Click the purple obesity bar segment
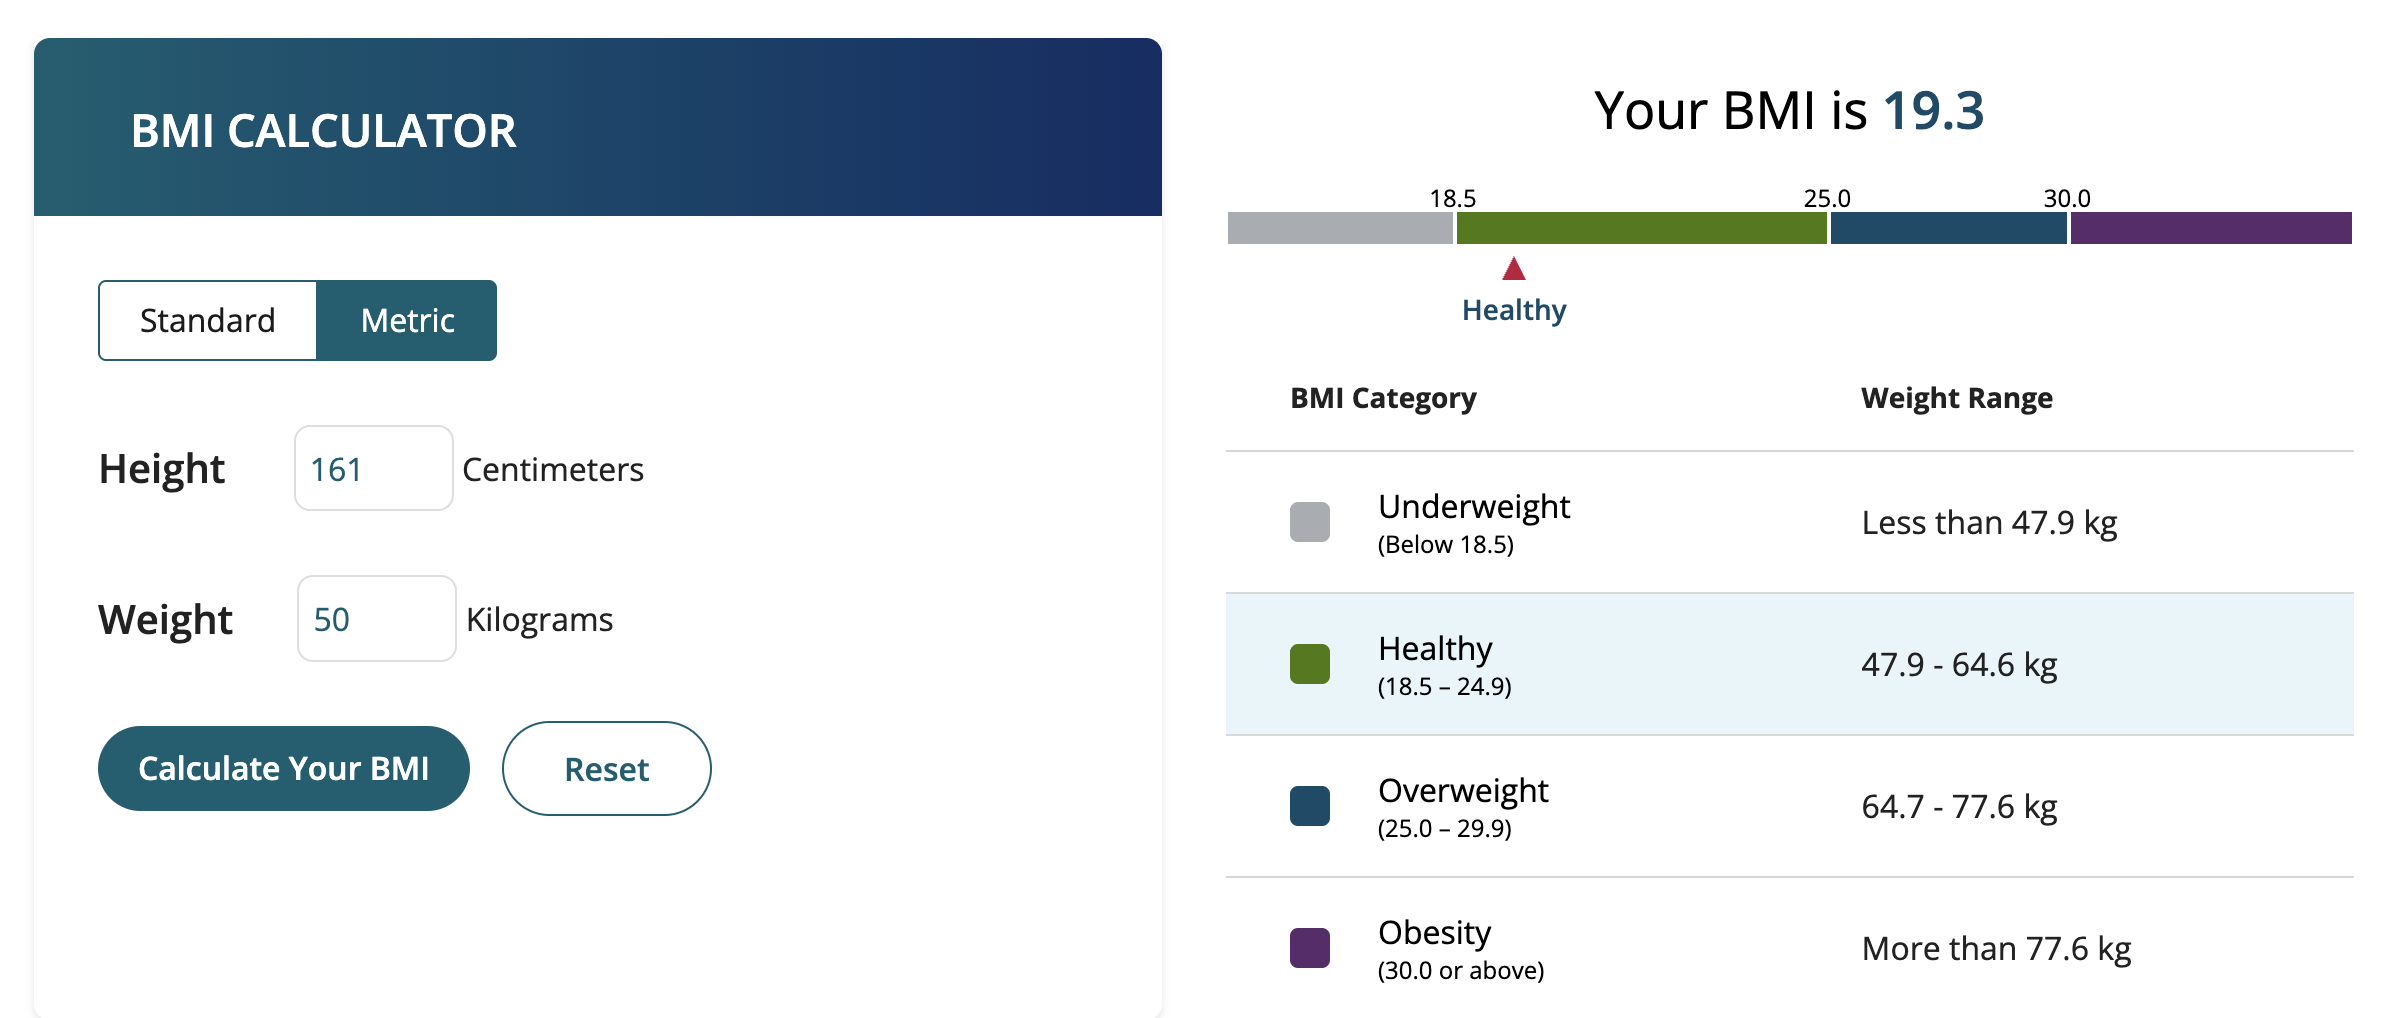 (2211, 228)
